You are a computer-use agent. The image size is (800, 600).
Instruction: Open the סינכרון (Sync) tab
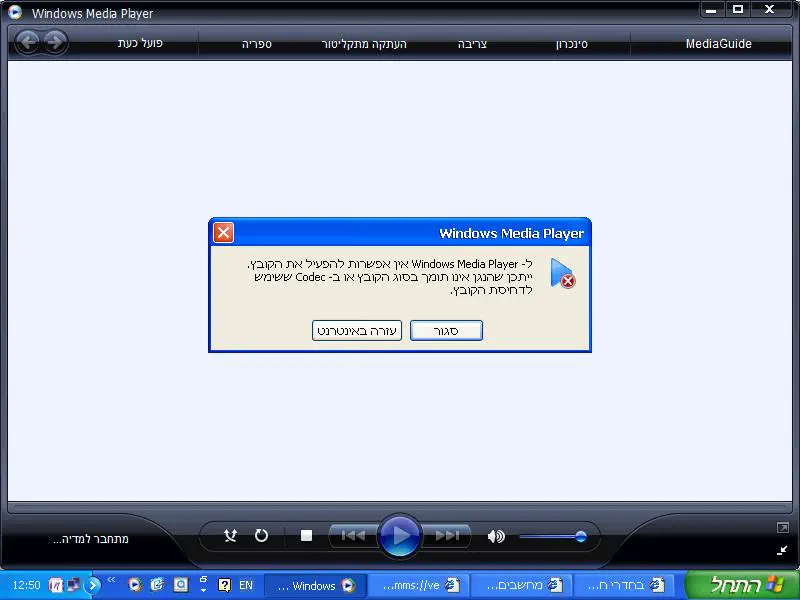pyautogui.click(x=571, y=45)
